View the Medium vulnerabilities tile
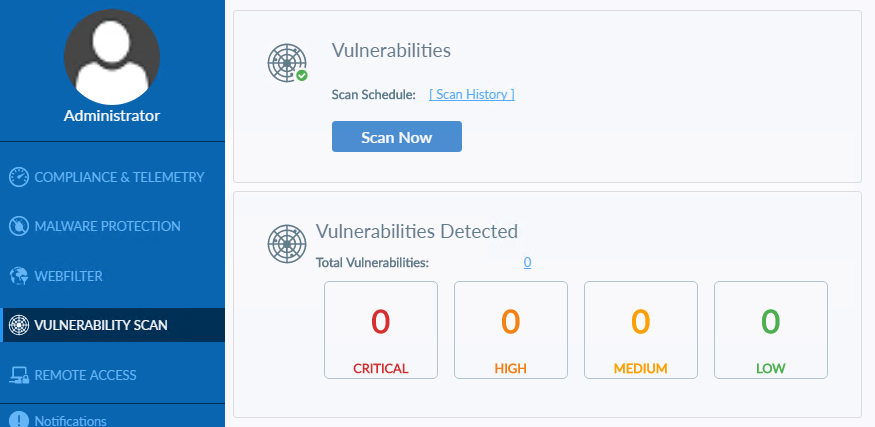The image size is (875, 427). point(641,330)
